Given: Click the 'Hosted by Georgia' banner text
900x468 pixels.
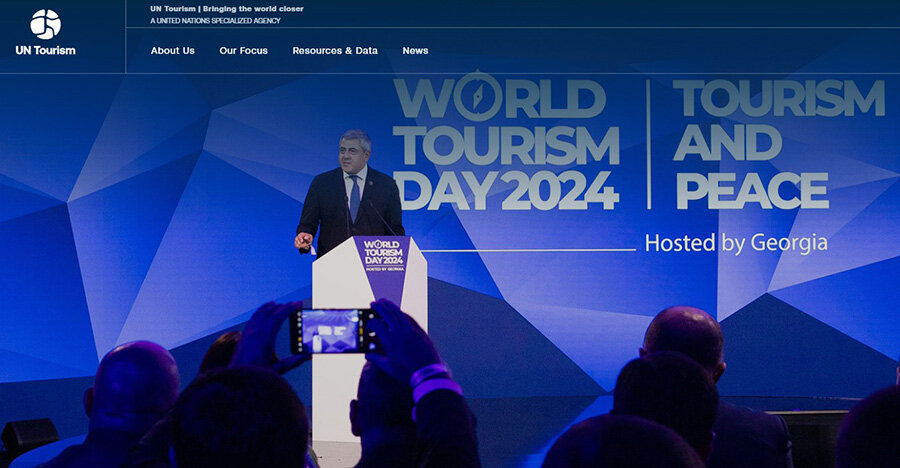Looking at the screenshot, I should coord(736,243).
